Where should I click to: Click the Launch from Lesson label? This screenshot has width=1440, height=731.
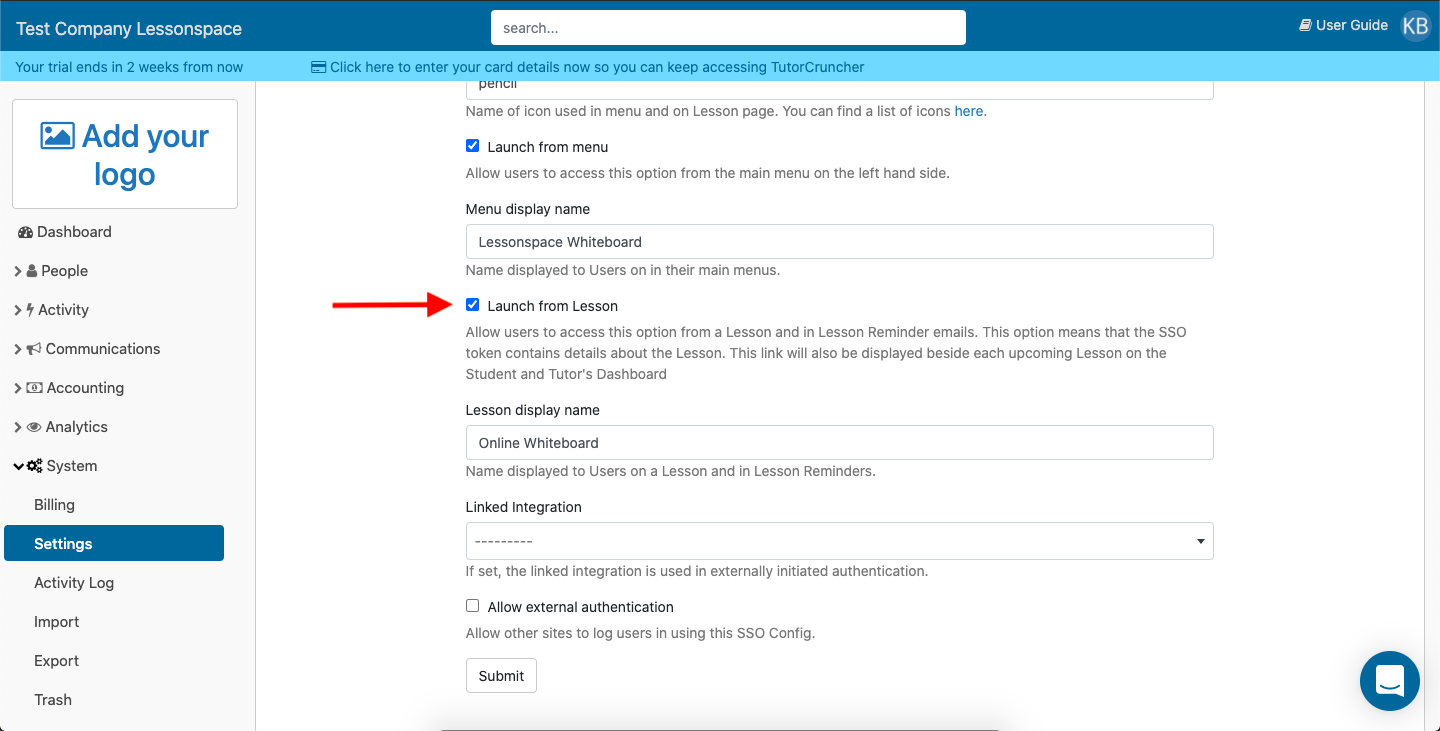click(553, 306)
